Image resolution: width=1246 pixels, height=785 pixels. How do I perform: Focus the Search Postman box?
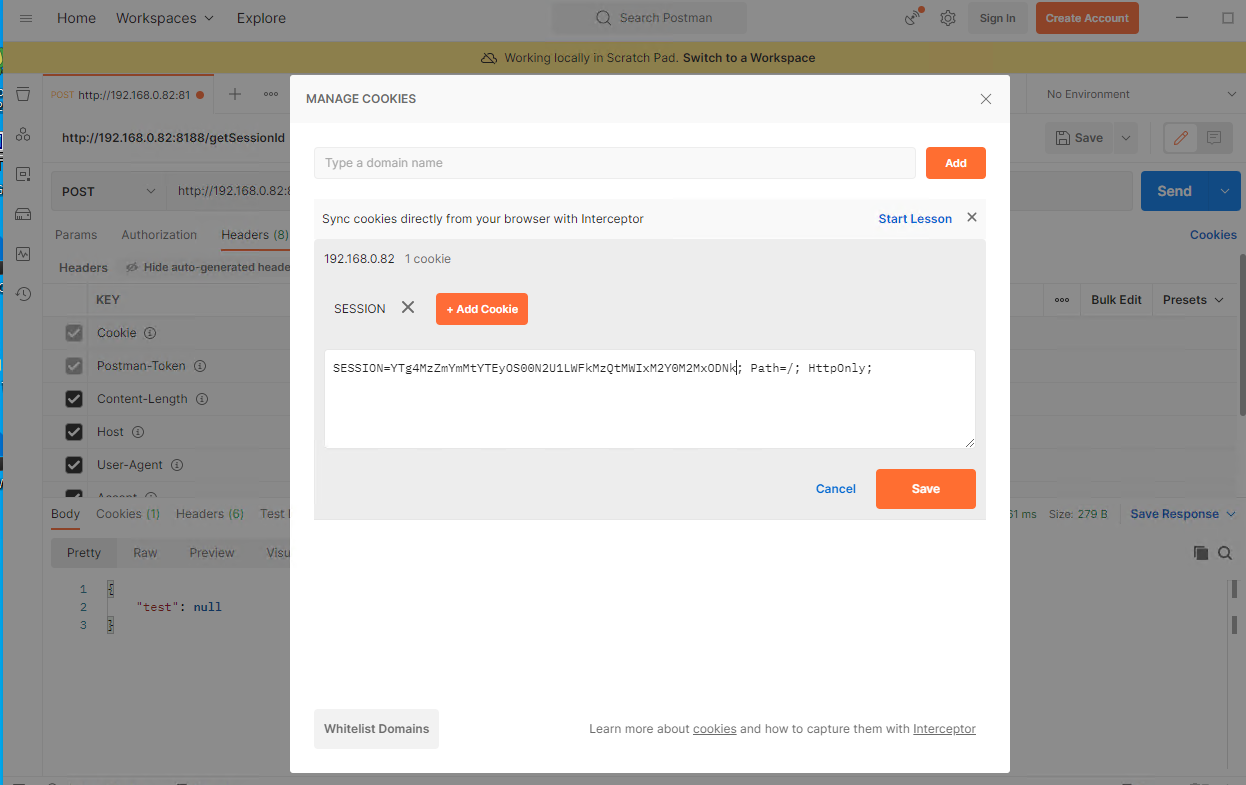point(650,18)
